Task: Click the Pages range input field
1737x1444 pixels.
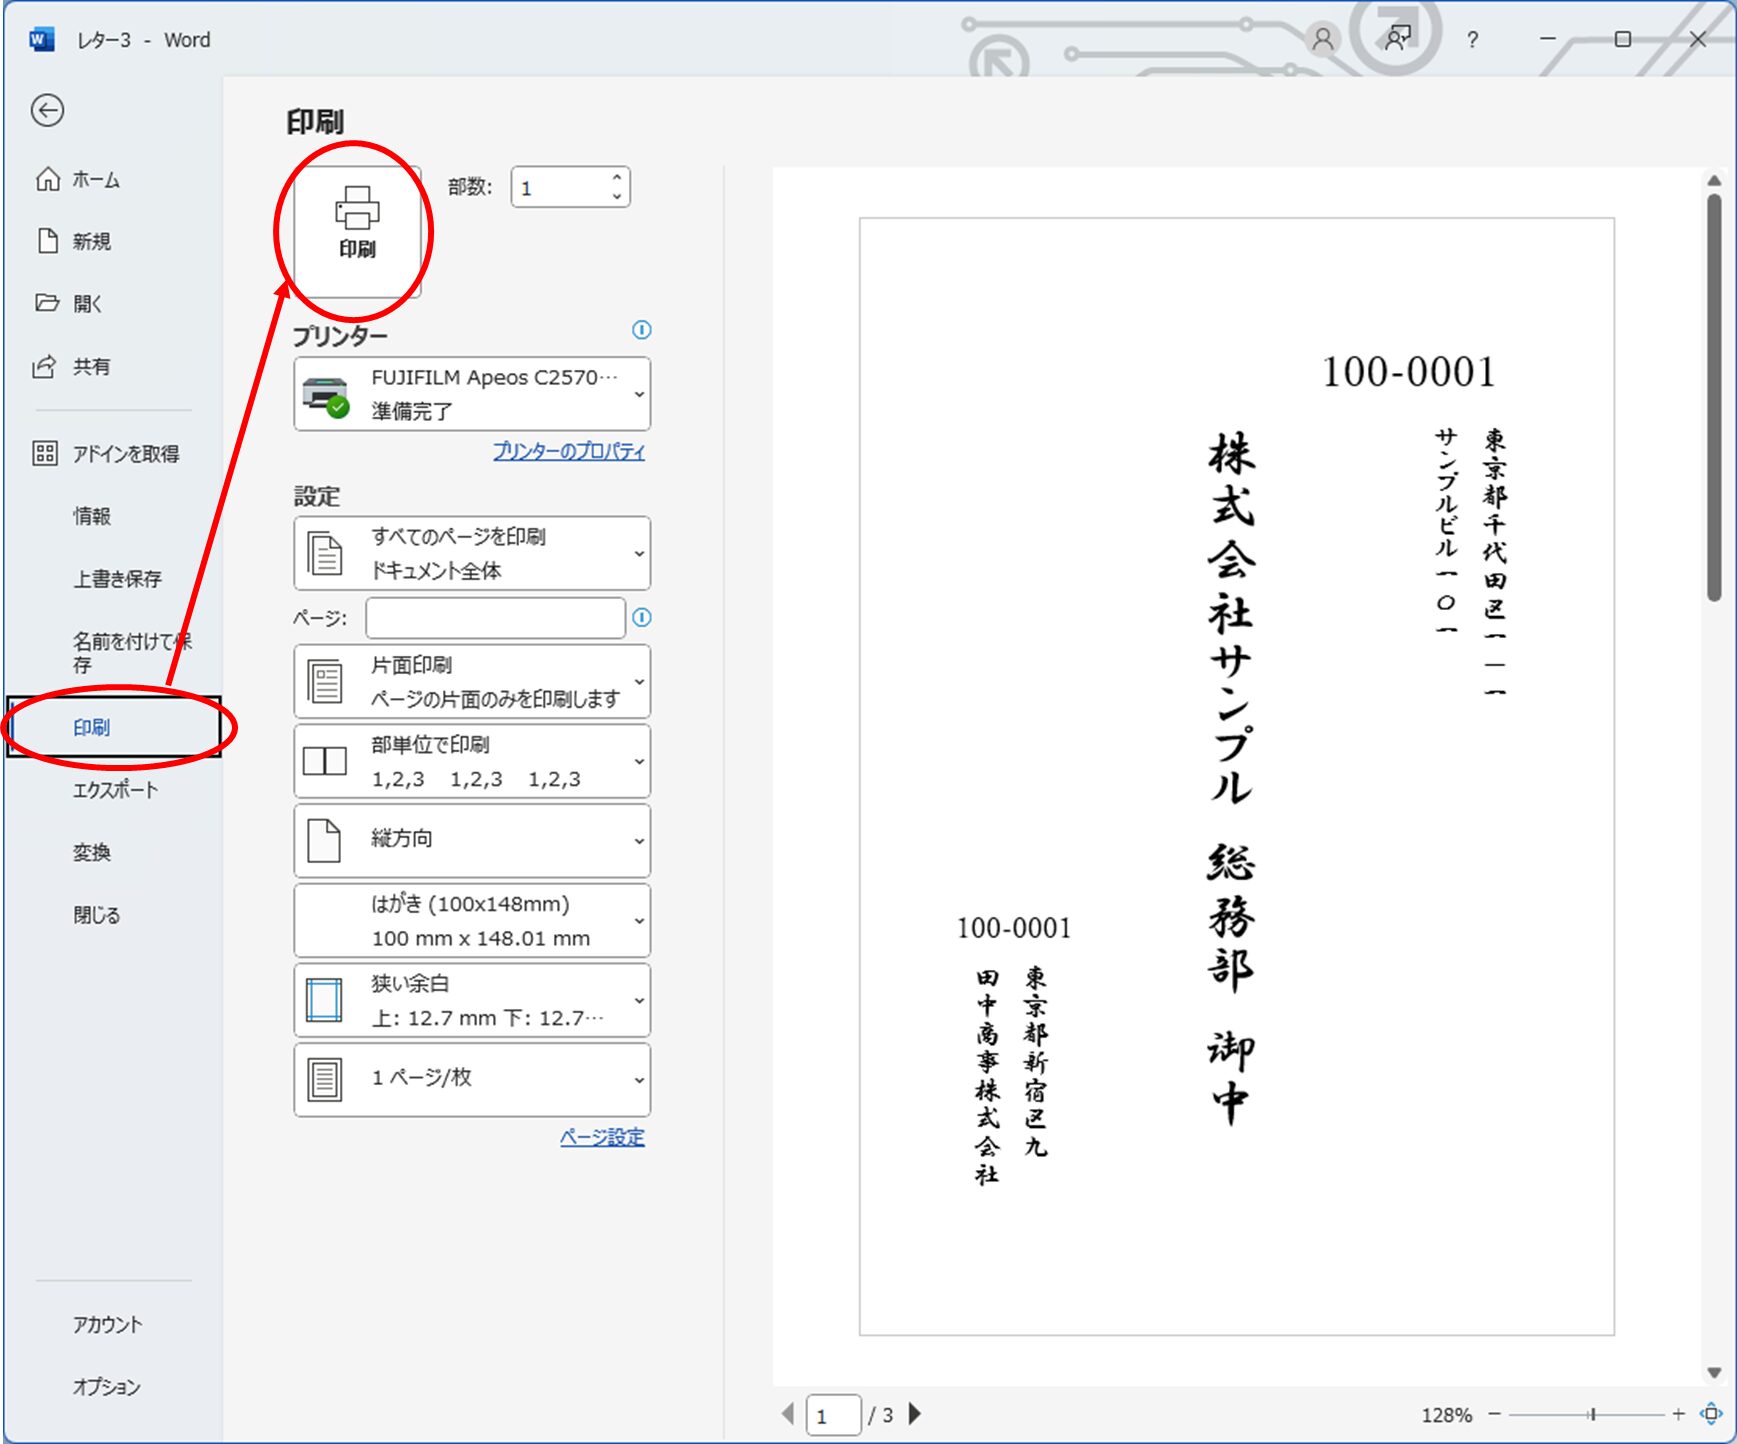Action: 495,618
